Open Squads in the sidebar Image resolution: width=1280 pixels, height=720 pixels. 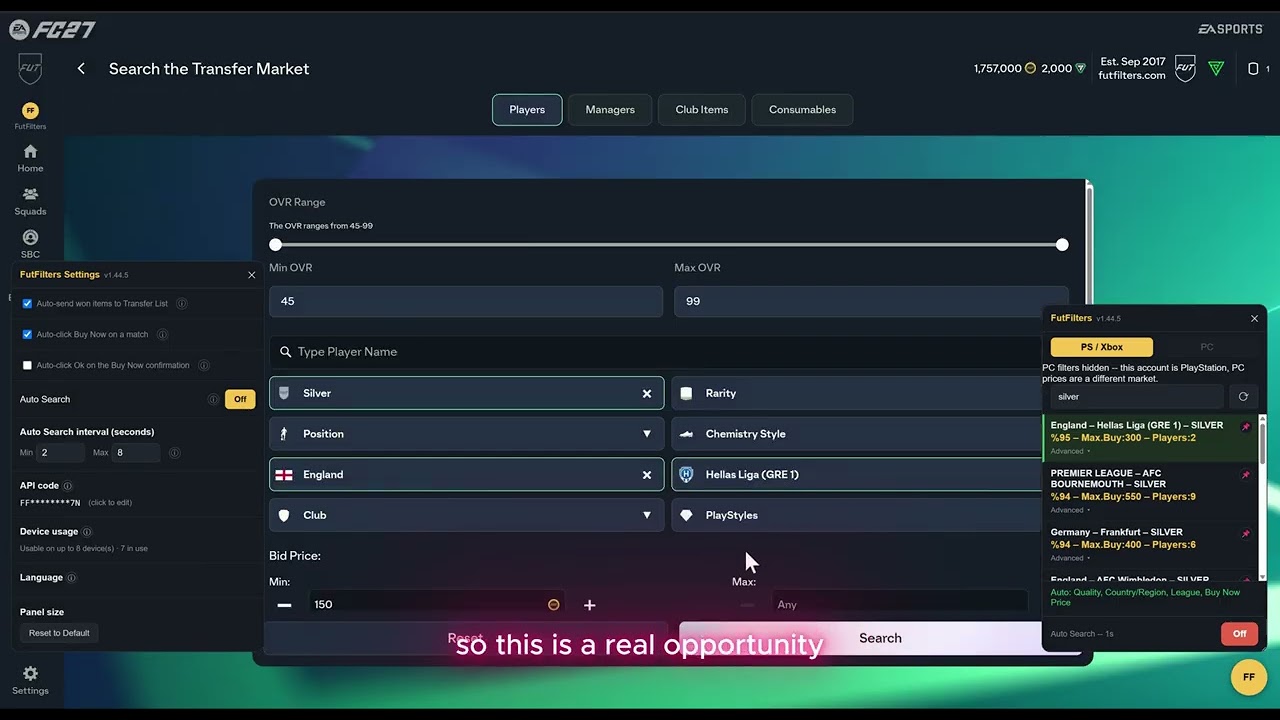tap(30, 201)
